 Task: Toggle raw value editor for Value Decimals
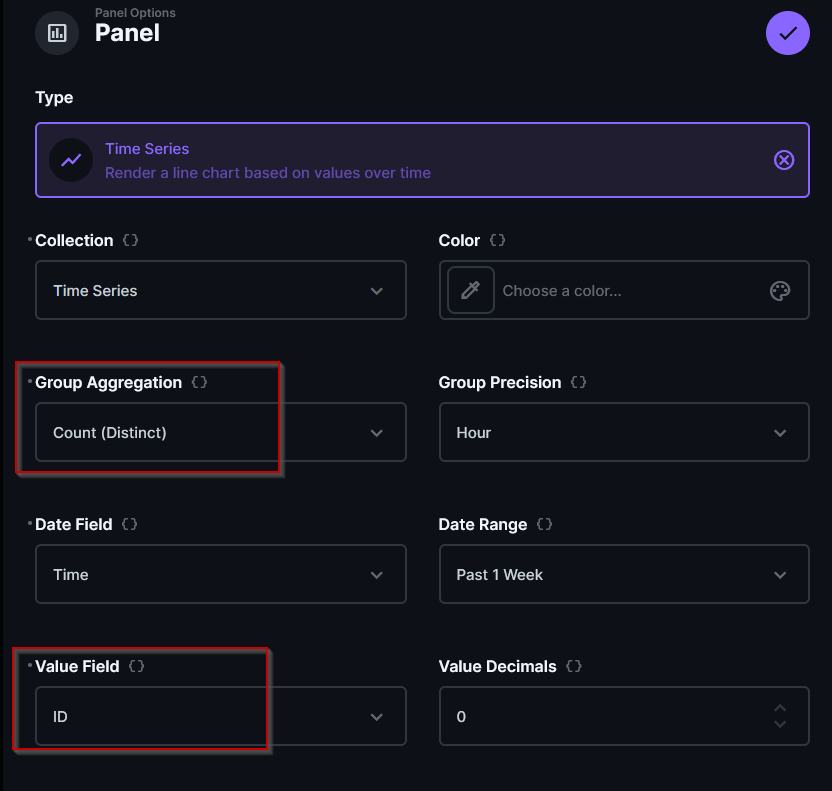[x=573, y=666]
